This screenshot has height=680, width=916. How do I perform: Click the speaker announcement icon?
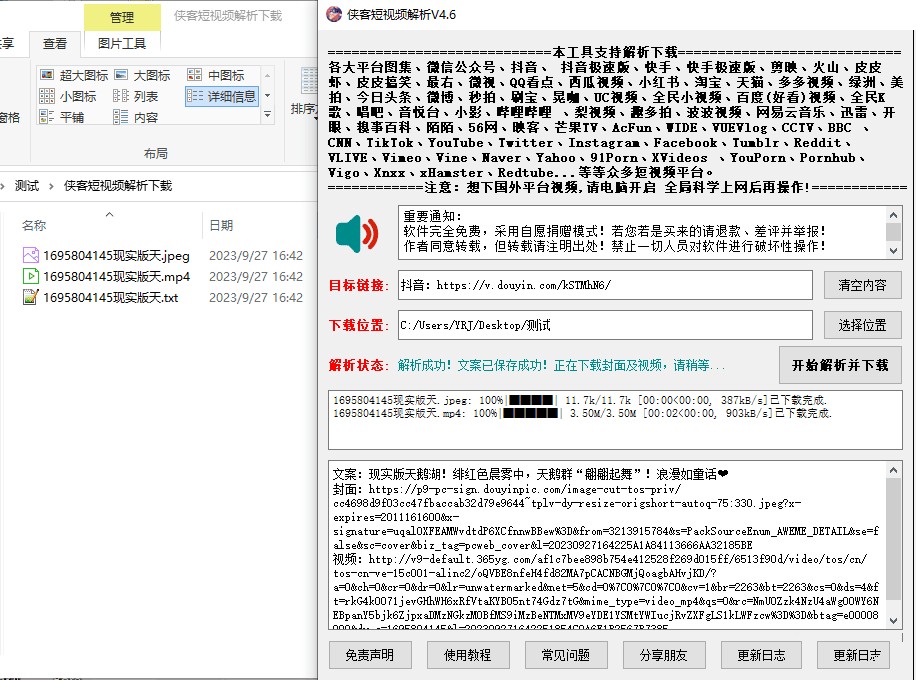(x=357, y=234)
